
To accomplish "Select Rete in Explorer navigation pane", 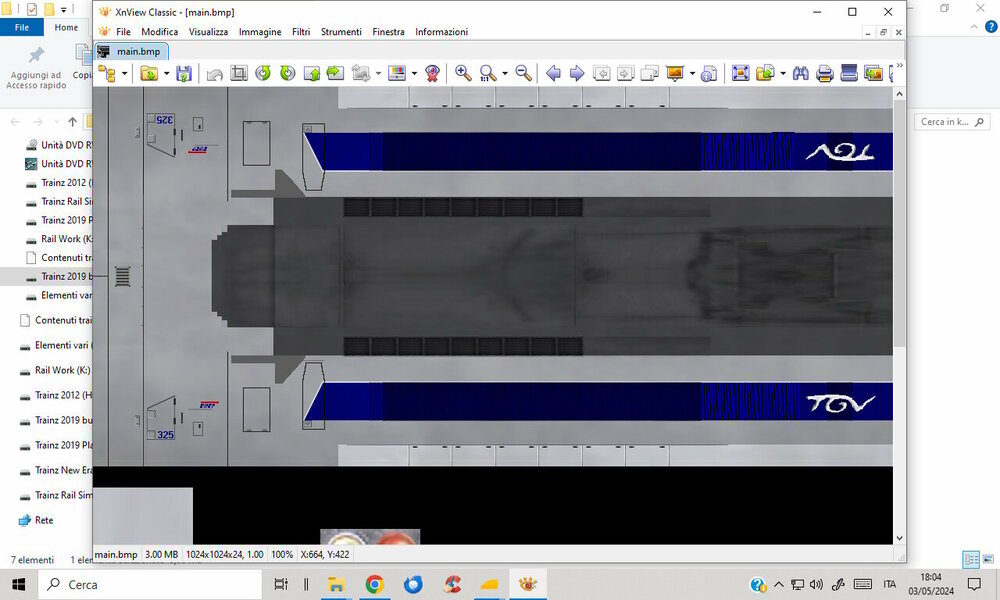I will pos(43,520).
